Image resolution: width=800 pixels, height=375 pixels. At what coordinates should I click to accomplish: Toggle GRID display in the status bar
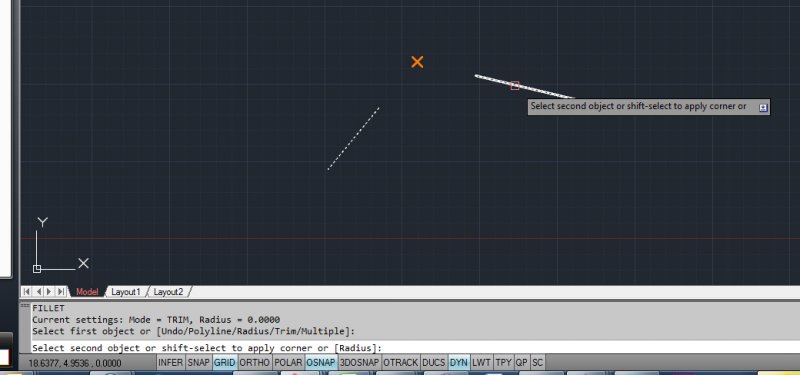point(224,363)
